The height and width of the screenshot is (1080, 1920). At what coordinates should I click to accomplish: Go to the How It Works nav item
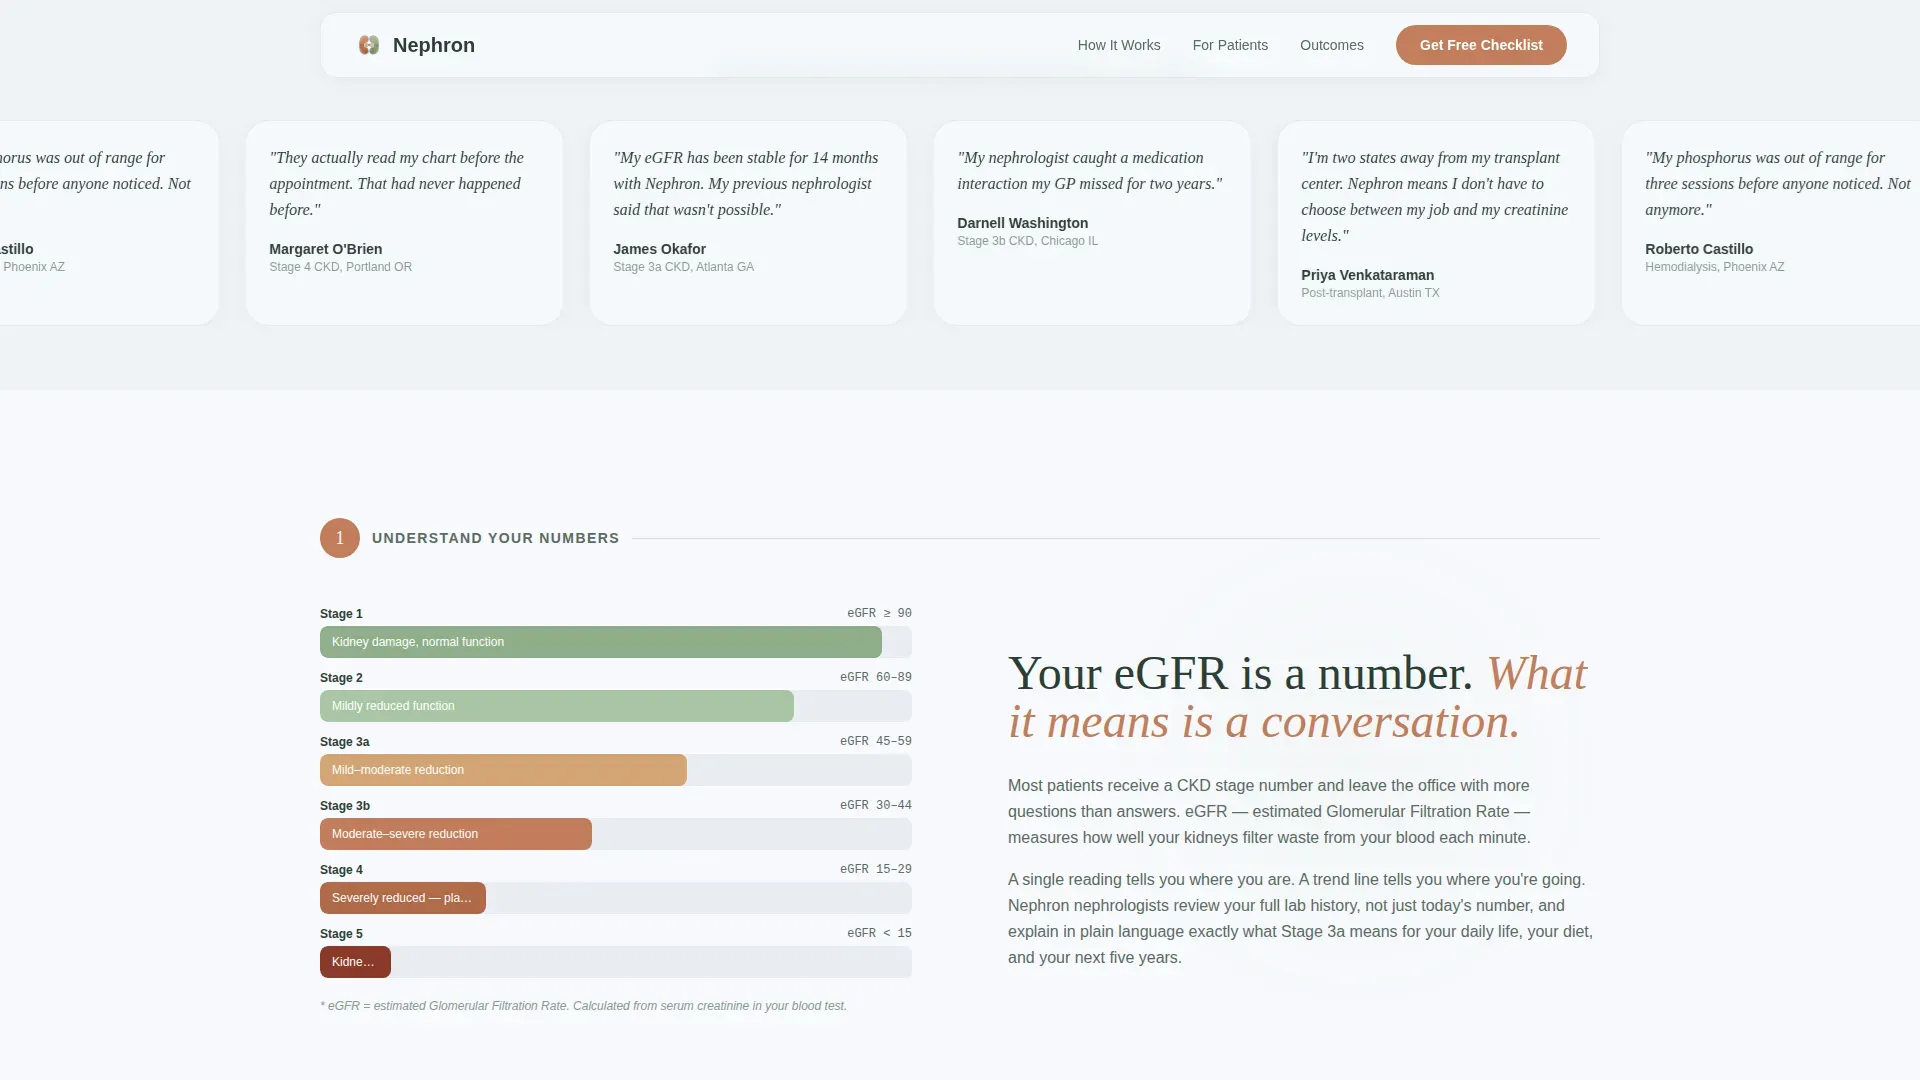pyautogui.click(x=1119, y=45)
